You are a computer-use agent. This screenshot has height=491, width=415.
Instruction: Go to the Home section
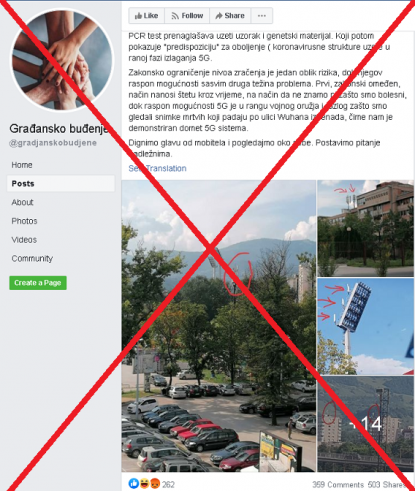pyautogui.click(x=22, y=165)
